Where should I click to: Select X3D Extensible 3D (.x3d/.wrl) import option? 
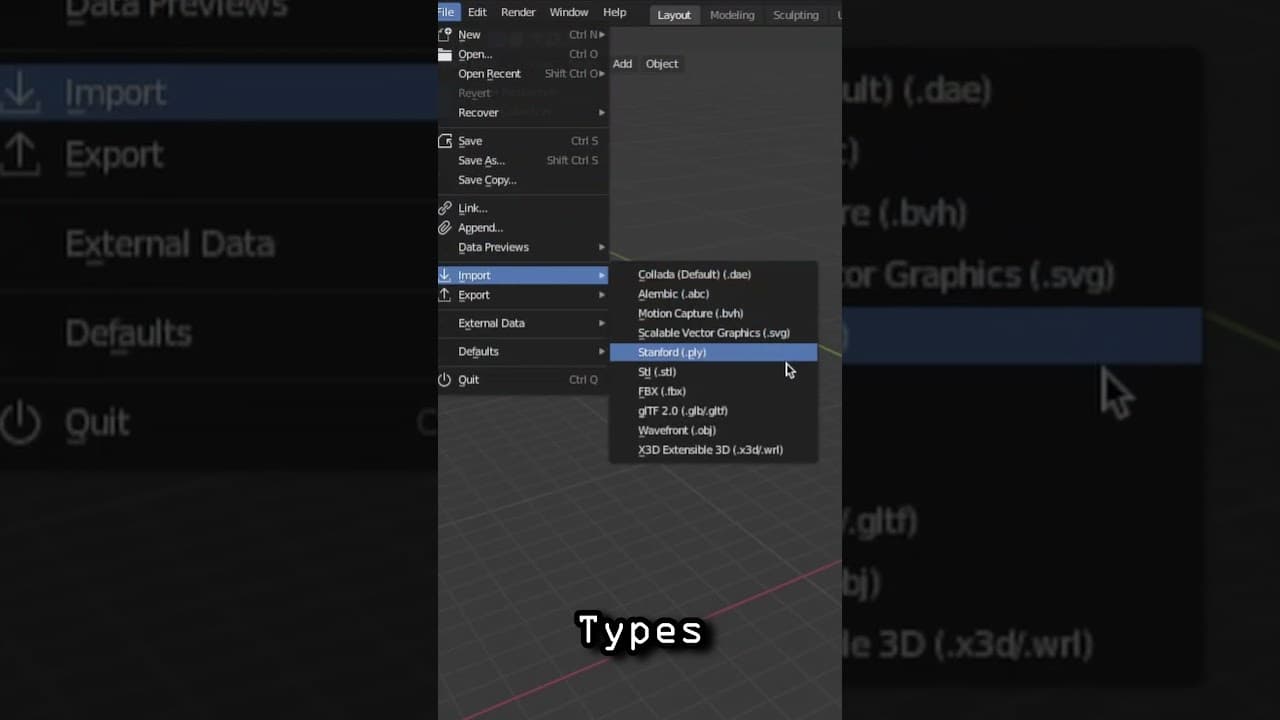(x=714, y=450)
